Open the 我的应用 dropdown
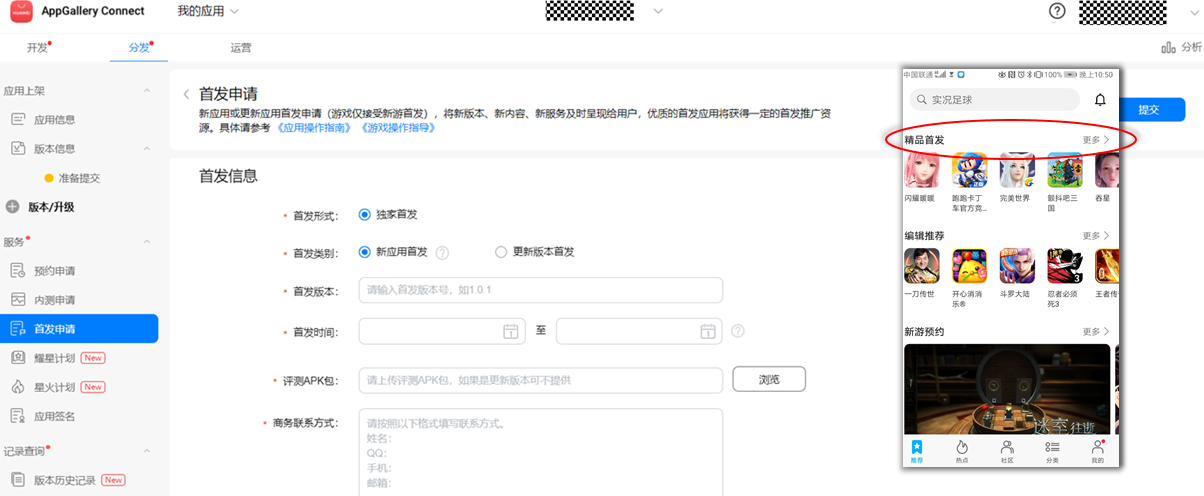 208,11
